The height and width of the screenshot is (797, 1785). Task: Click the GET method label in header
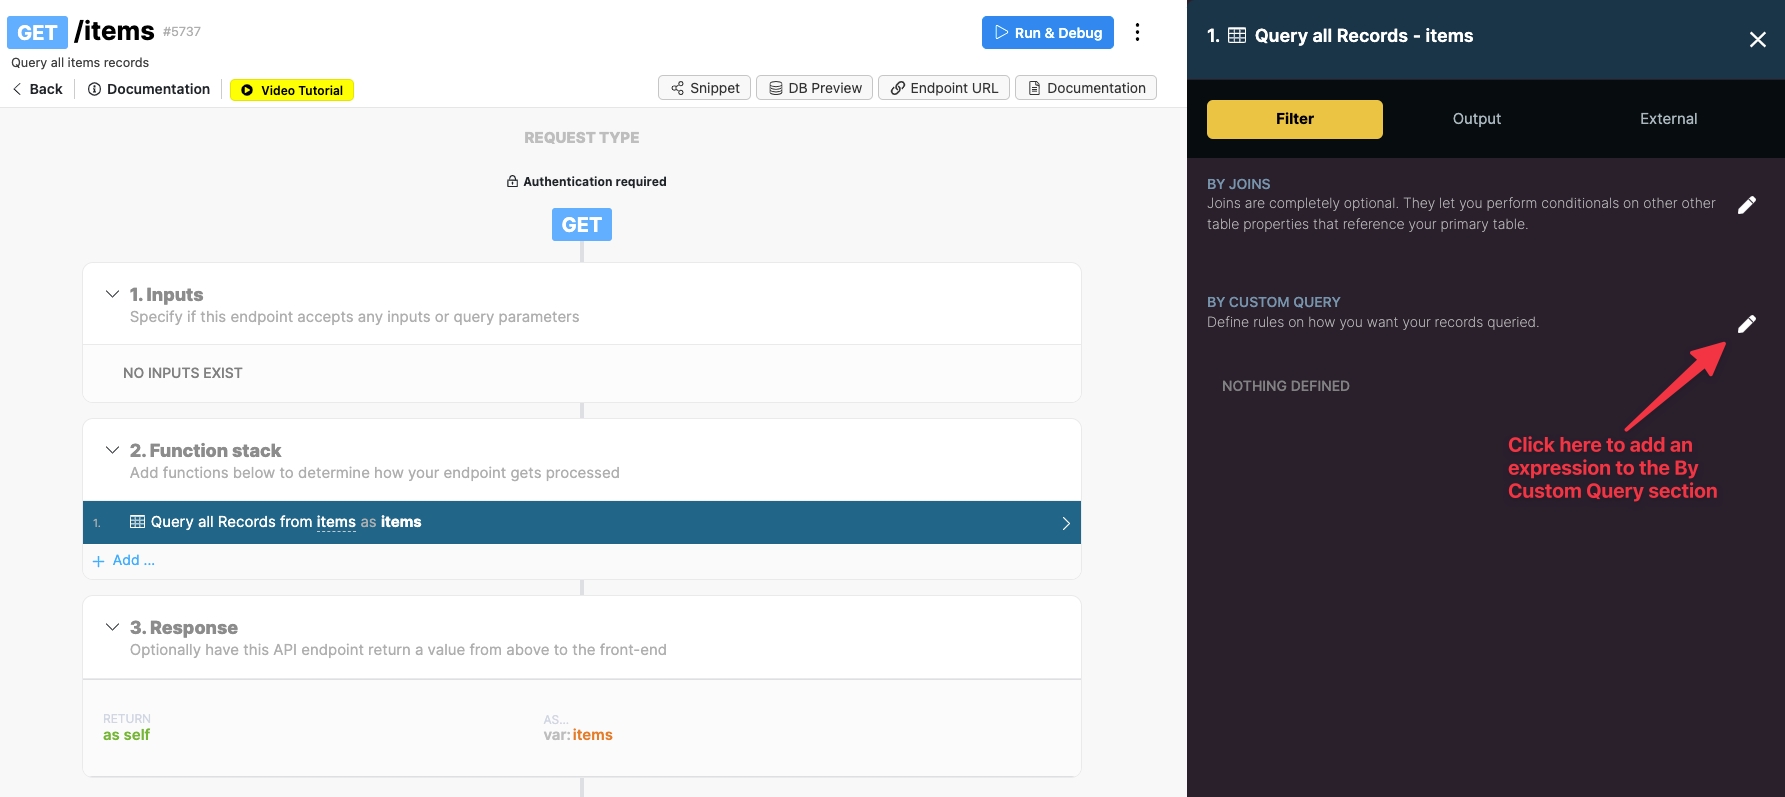tap(37, 33)
